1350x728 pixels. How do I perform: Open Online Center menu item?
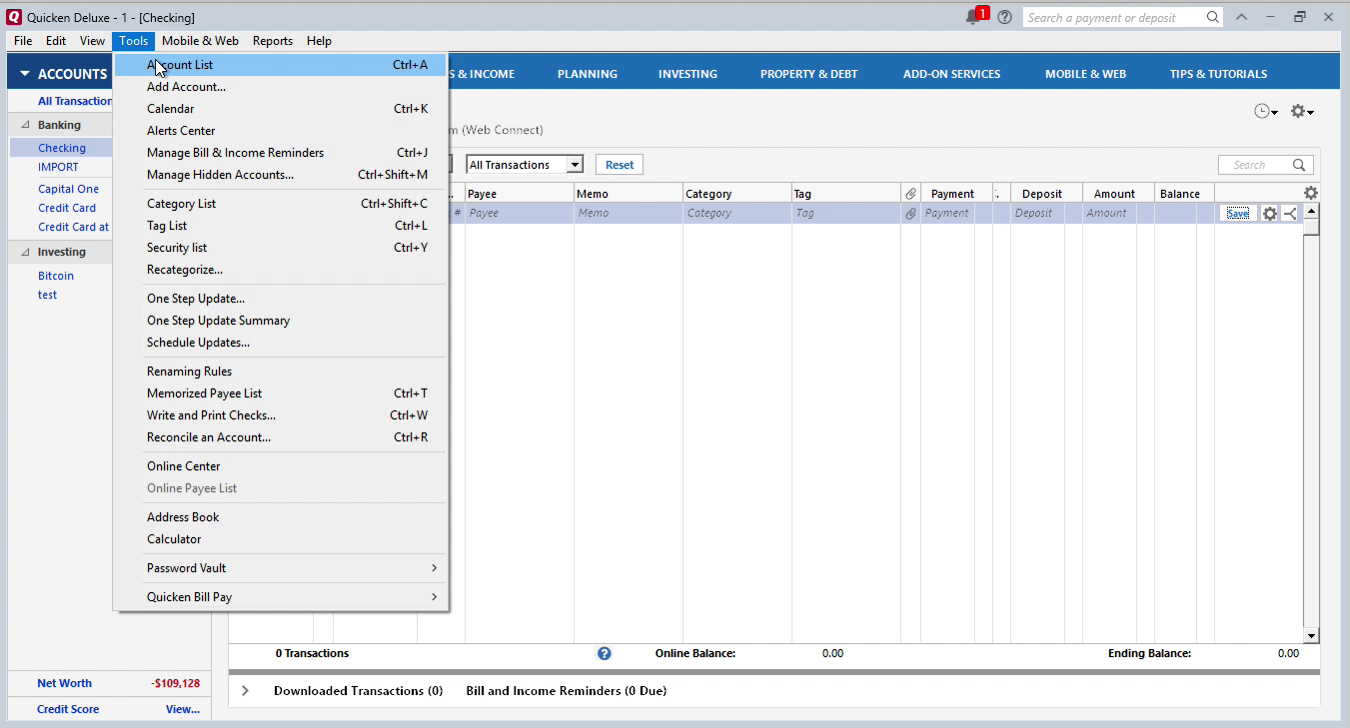(x=280, y=467)
